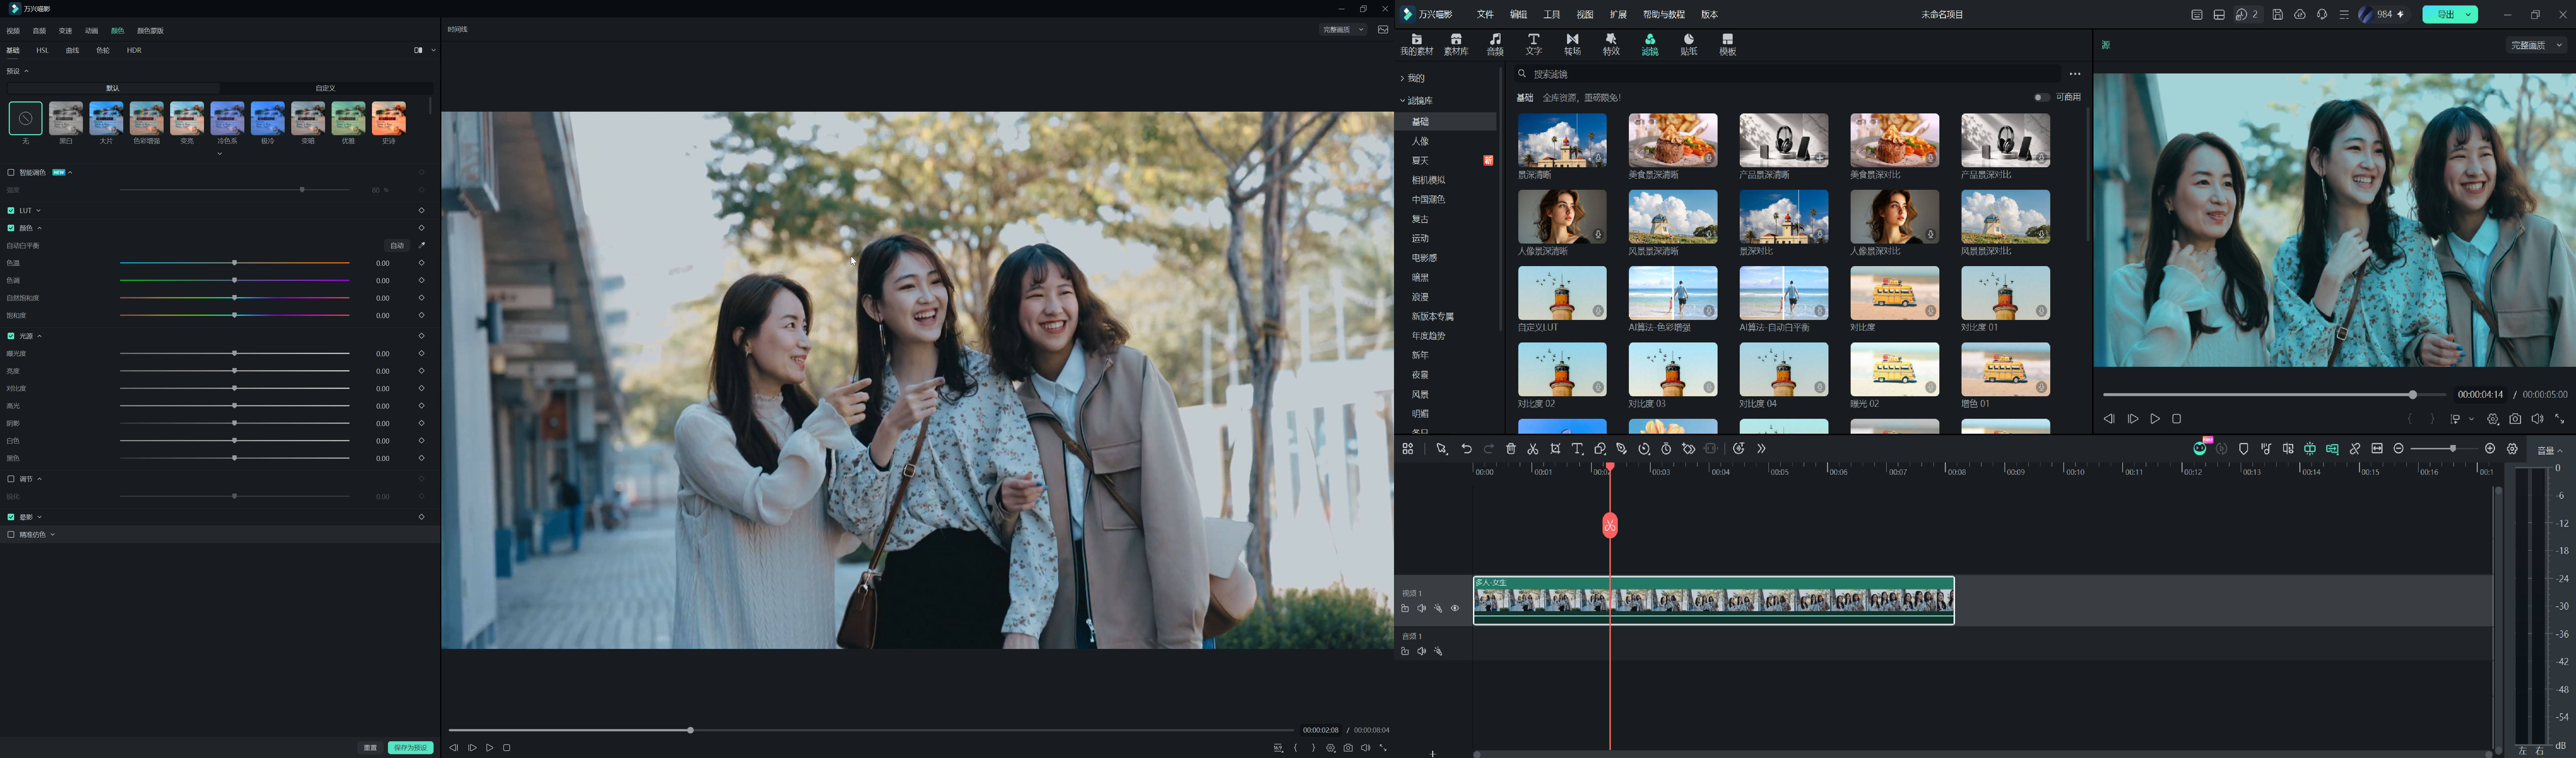Toggle the 可商用 switch
The image size is (2576, 758).
2041,97
